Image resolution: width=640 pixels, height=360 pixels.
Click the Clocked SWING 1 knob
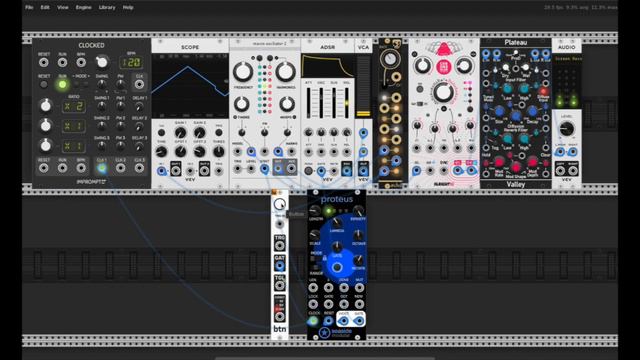pos(102,106)
